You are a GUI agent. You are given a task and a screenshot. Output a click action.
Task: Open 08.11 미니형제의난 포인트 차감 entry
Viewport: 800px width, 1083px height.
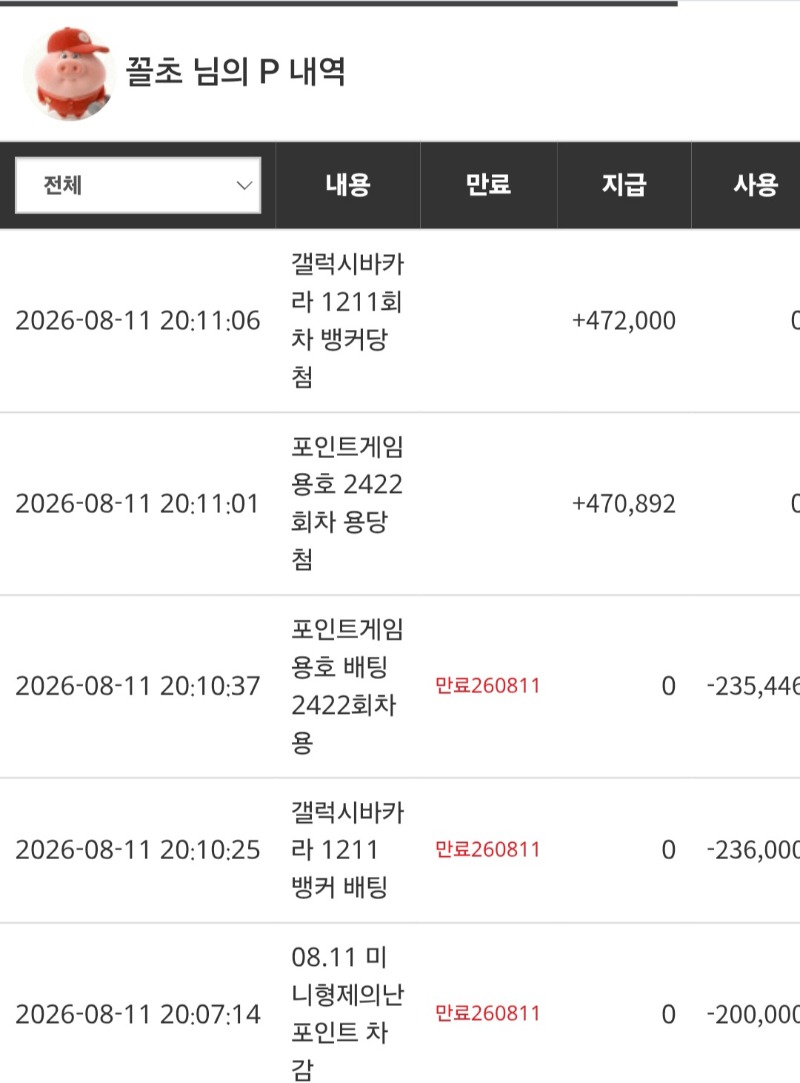pos(347,1013)
